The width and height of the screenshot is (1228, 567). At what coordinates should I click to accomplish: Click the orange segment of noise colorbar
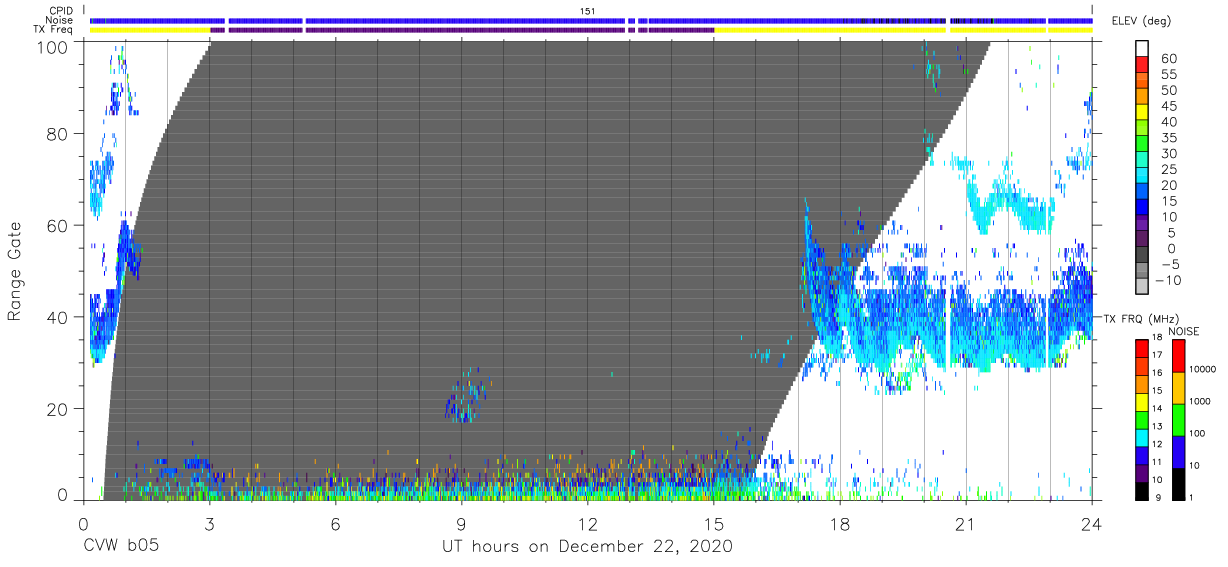(1178, 388)
